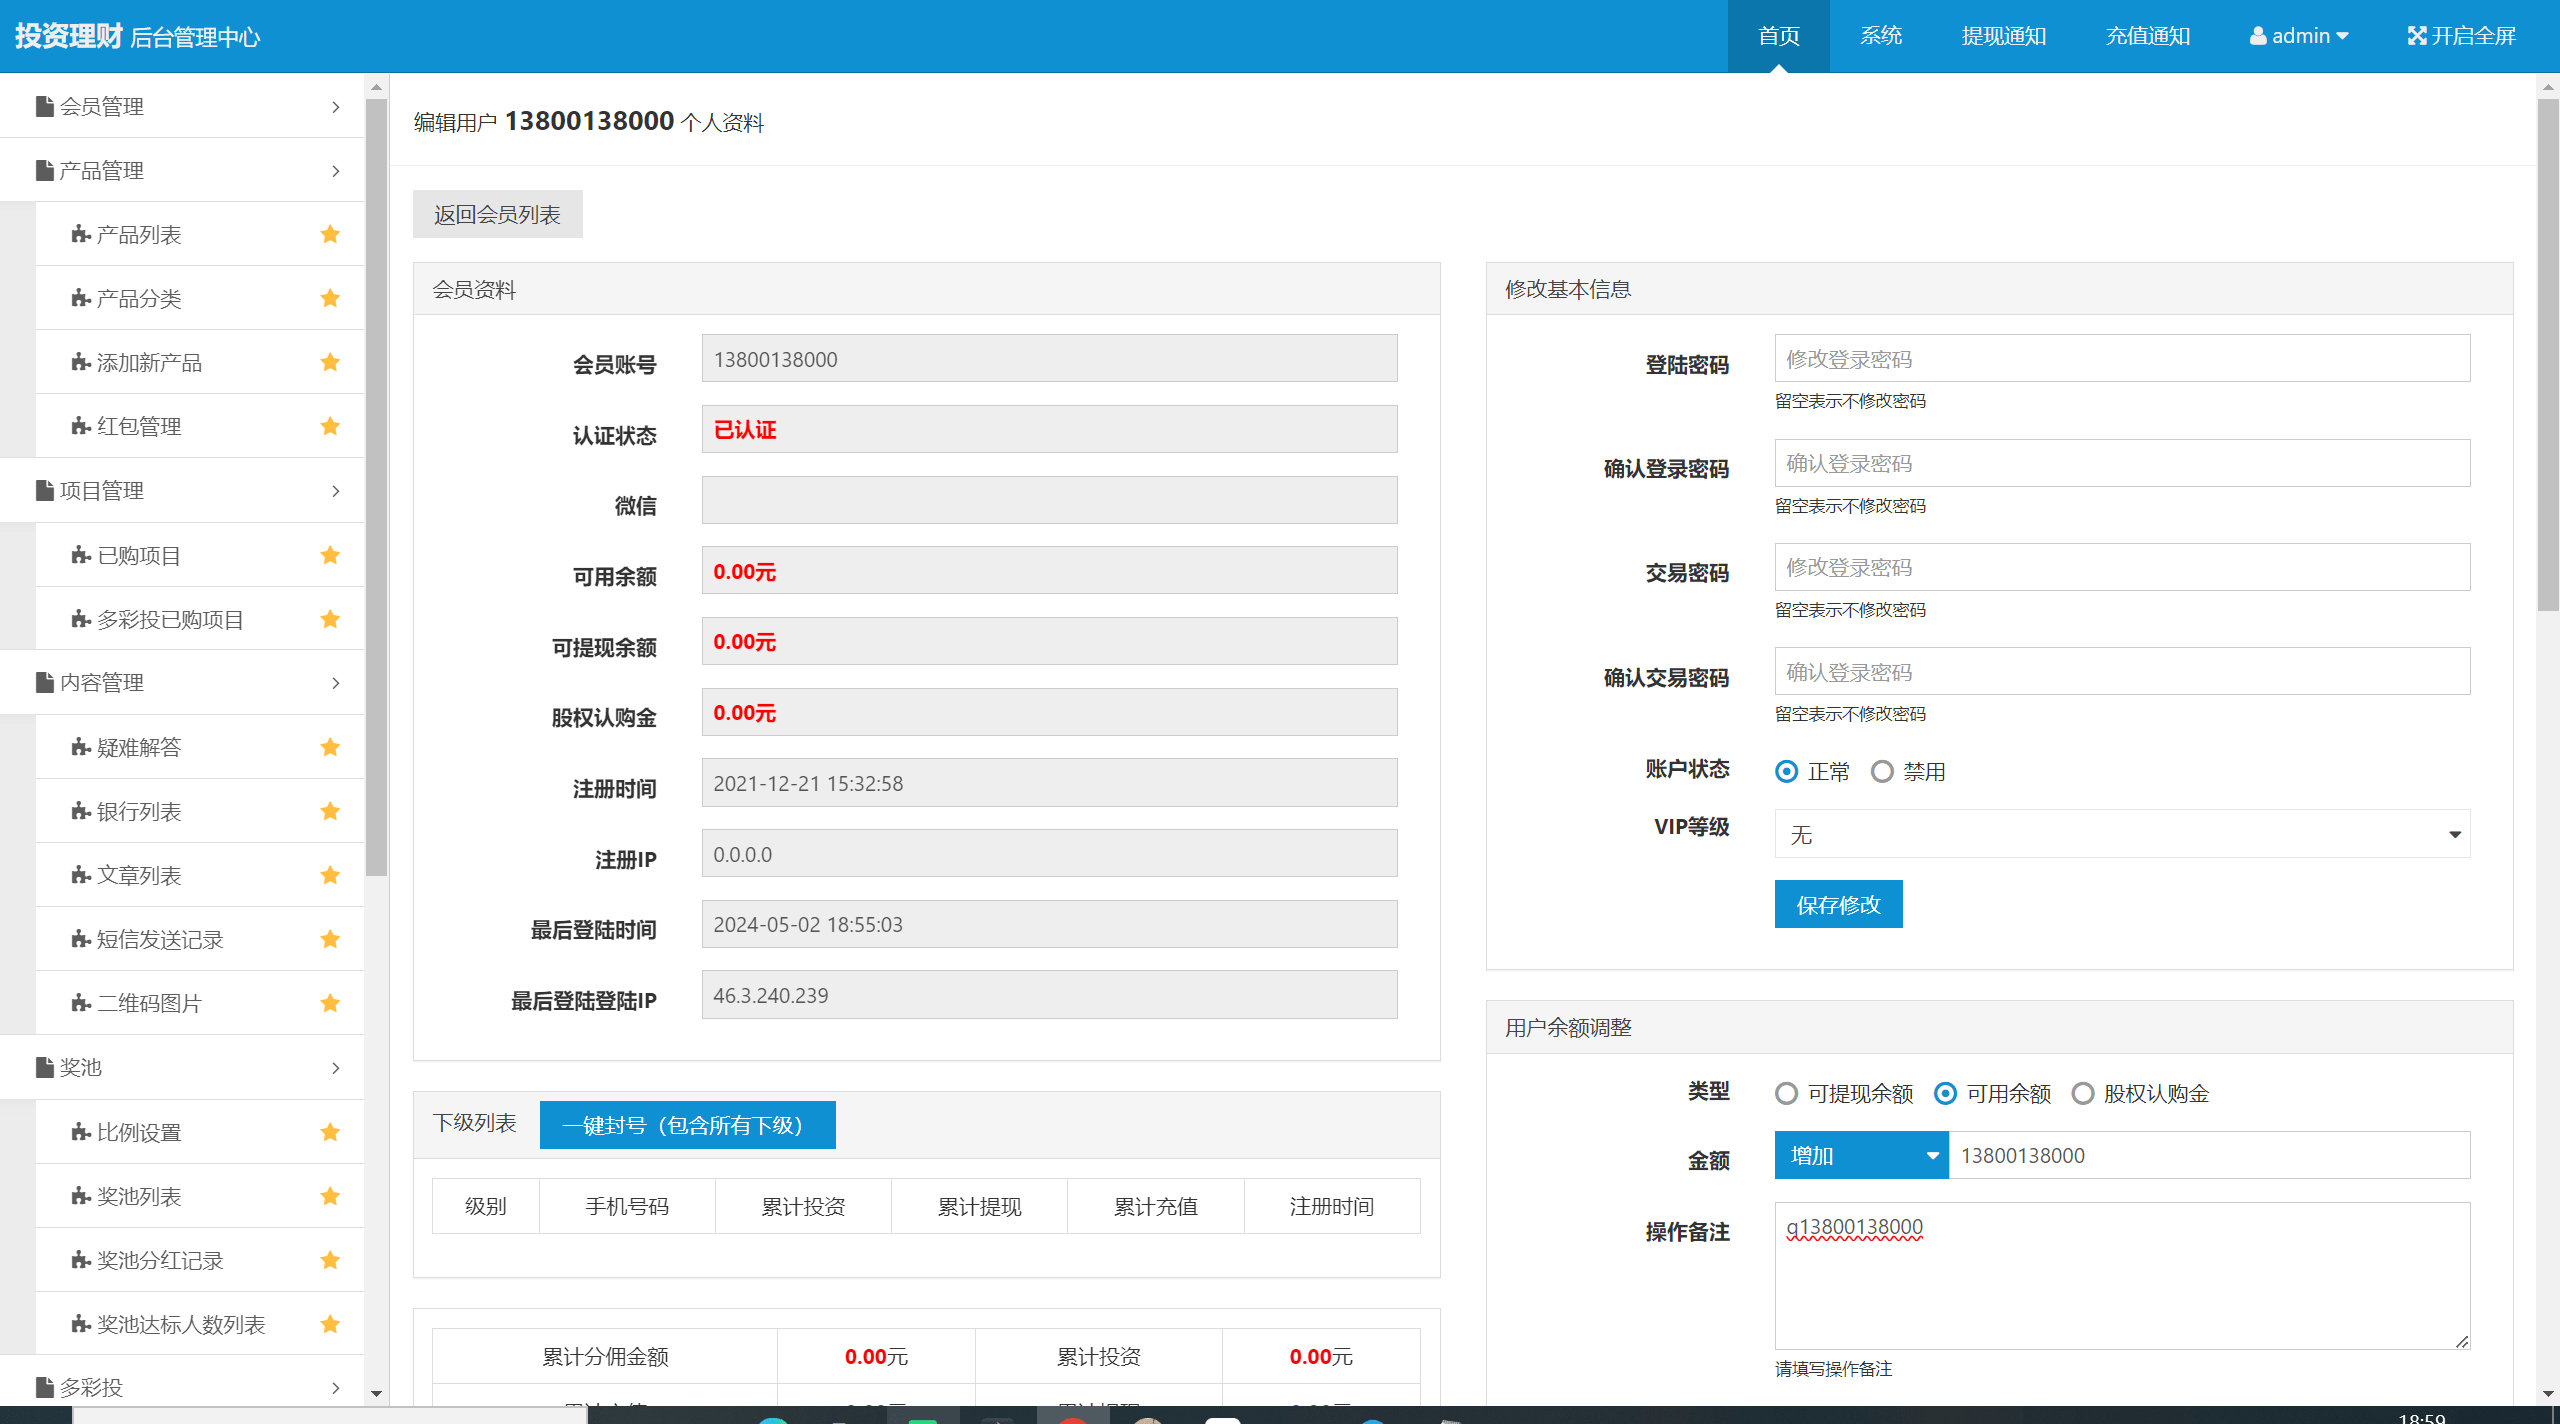This screenshot has width=2560, height=1424.
Task: Open the 增加 amount operation dropdown
Action: tap(1861, 1155)
